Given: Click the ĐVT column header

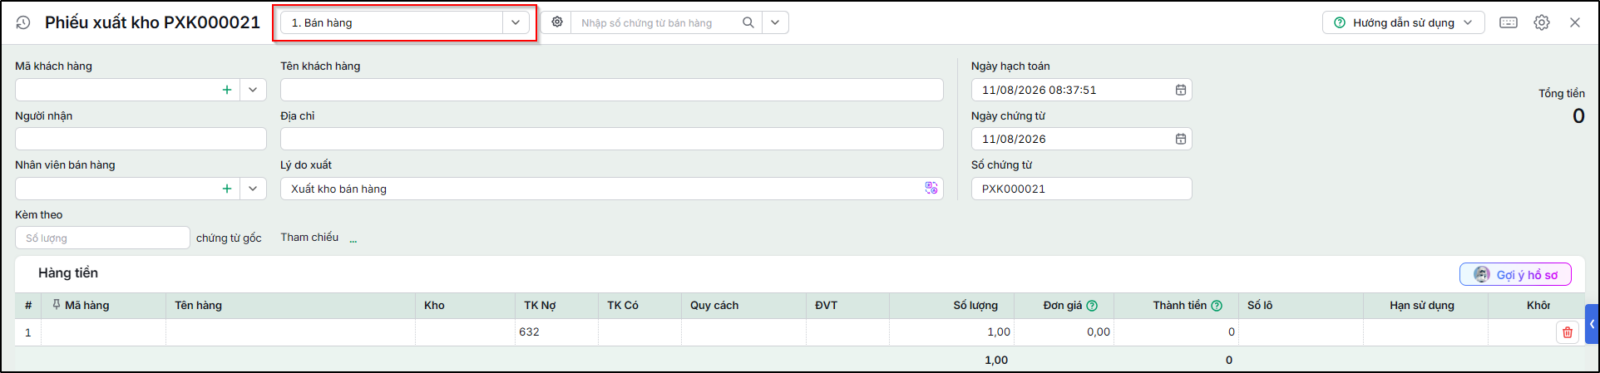Looking at the screenshot, I should point(847,305).
